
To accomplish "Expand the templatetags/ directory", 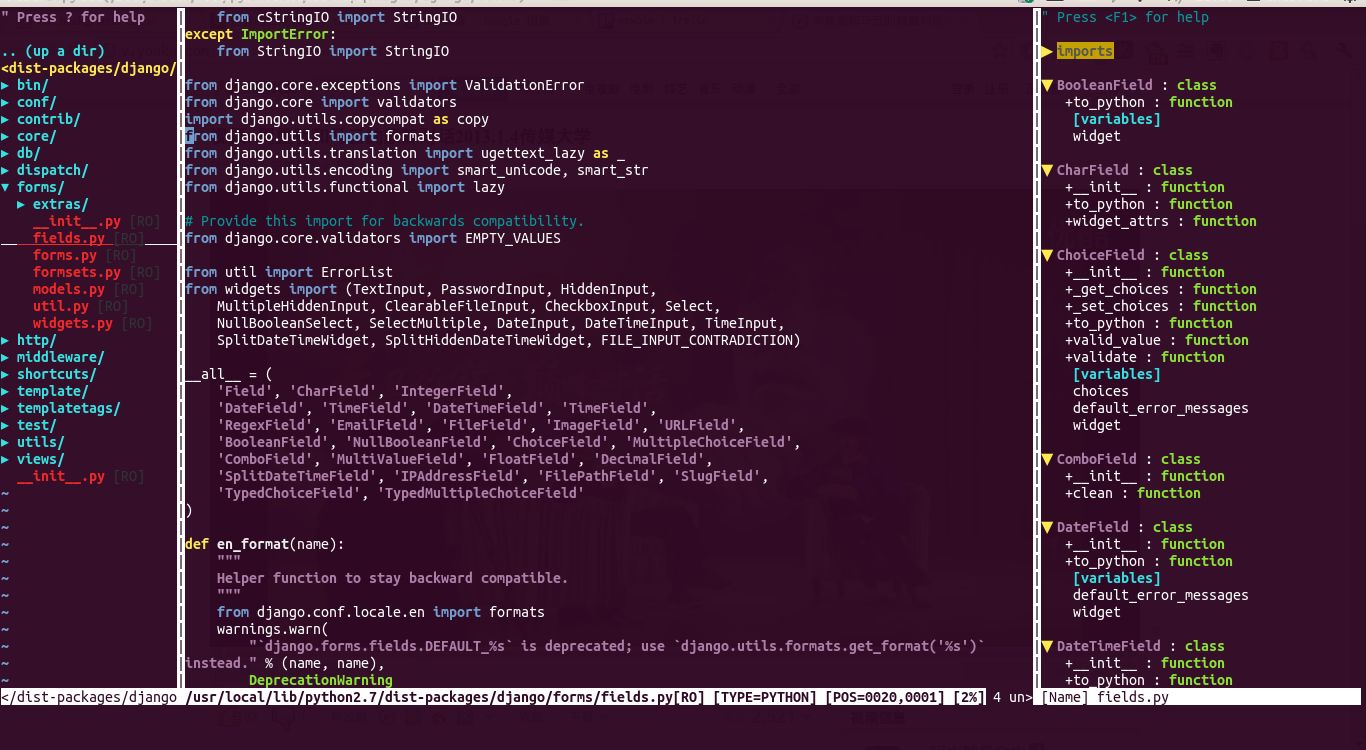I will pyautogui.click(x=6, y=409).
